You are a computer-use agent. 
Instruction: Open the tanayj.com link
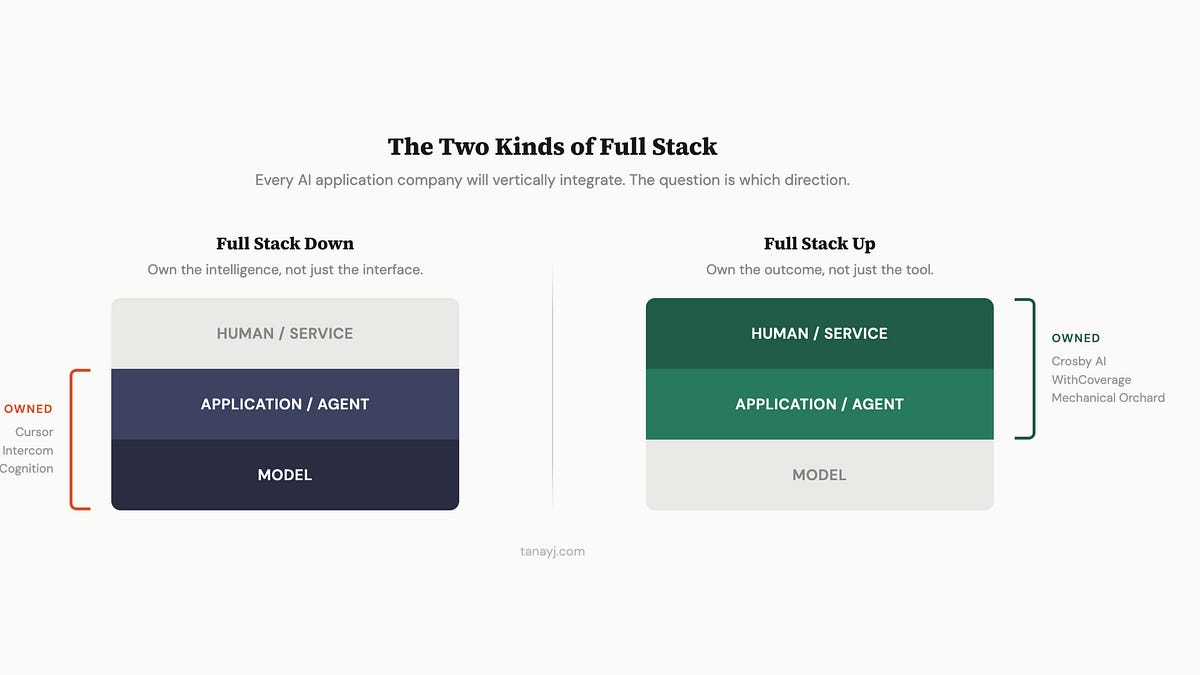click(551, 551)
